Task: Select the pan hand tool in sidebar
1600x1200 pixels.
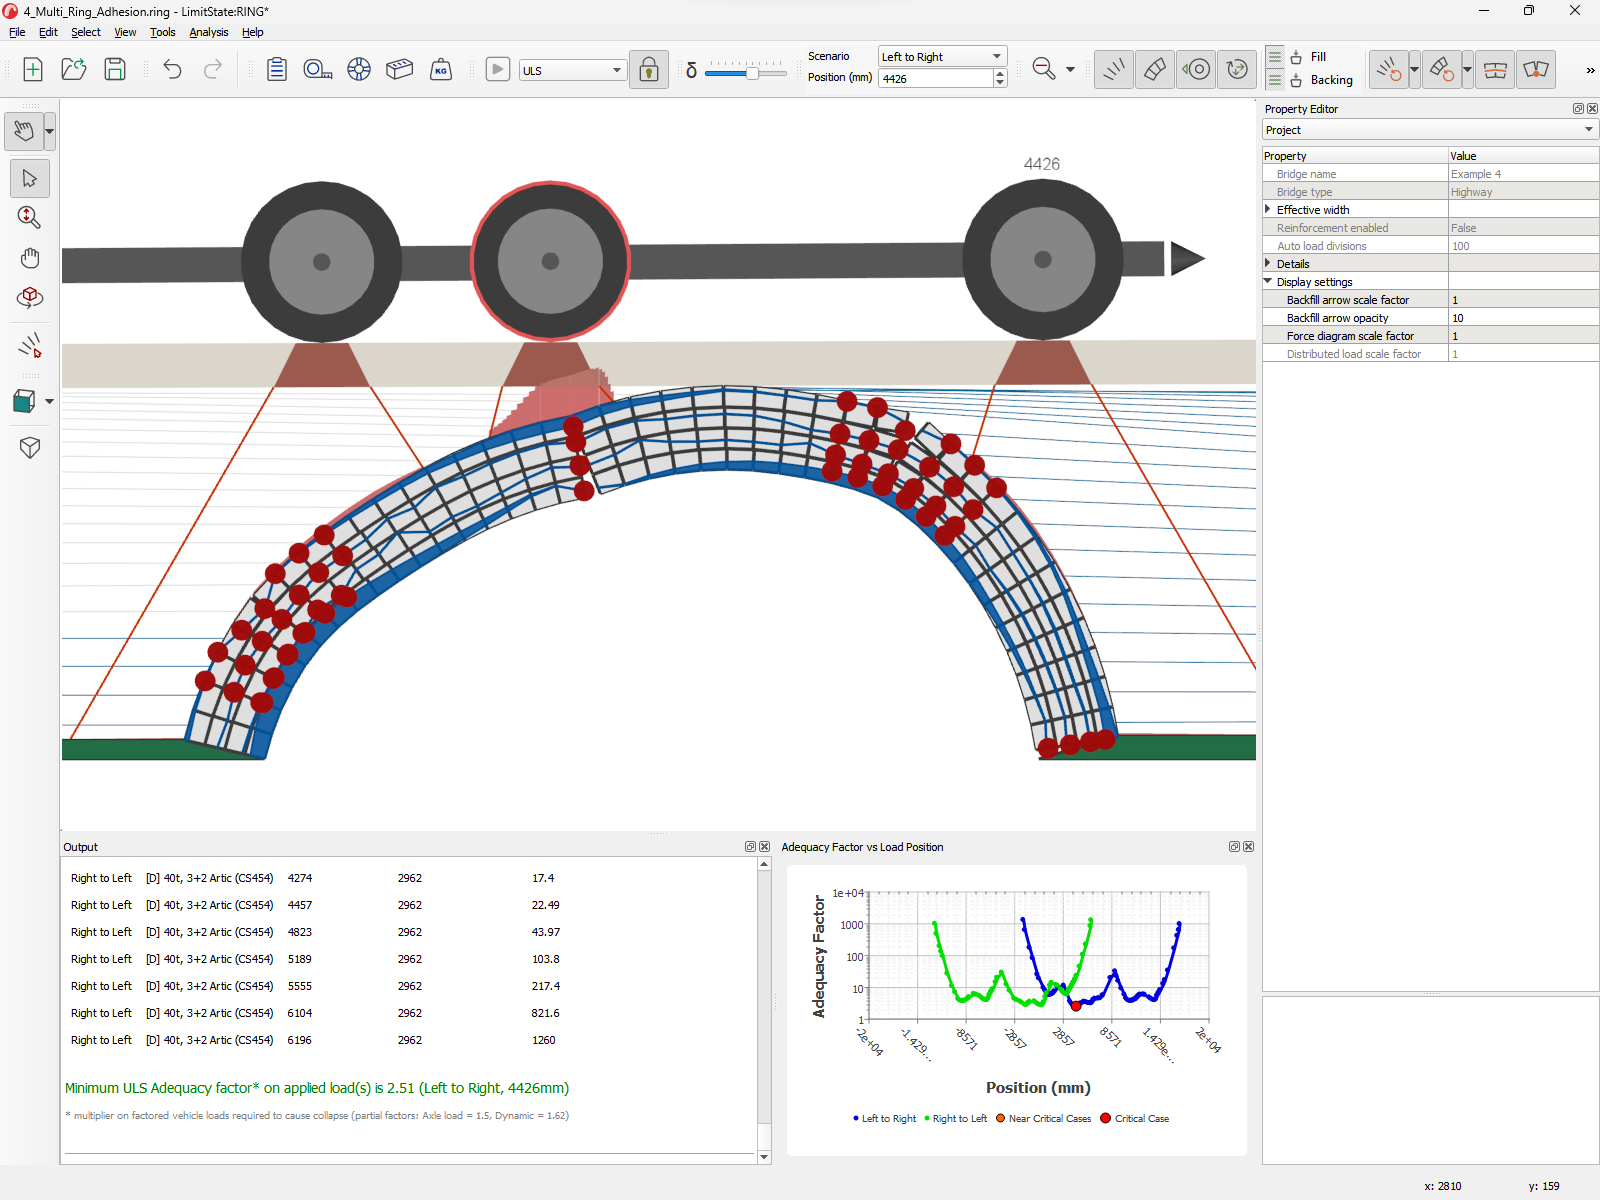Action: (x=30, y=258)
